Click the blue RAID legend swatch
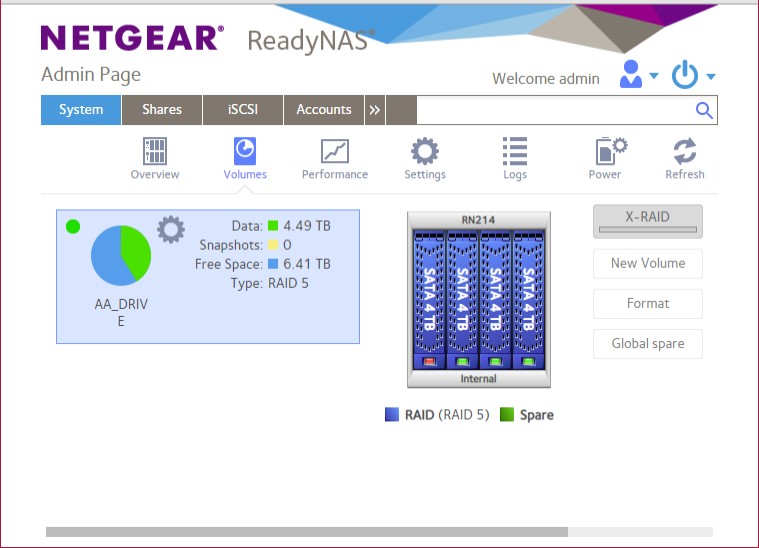Viewport: 759px width, 548px height. pyautogui.click(x=392, y=414)
